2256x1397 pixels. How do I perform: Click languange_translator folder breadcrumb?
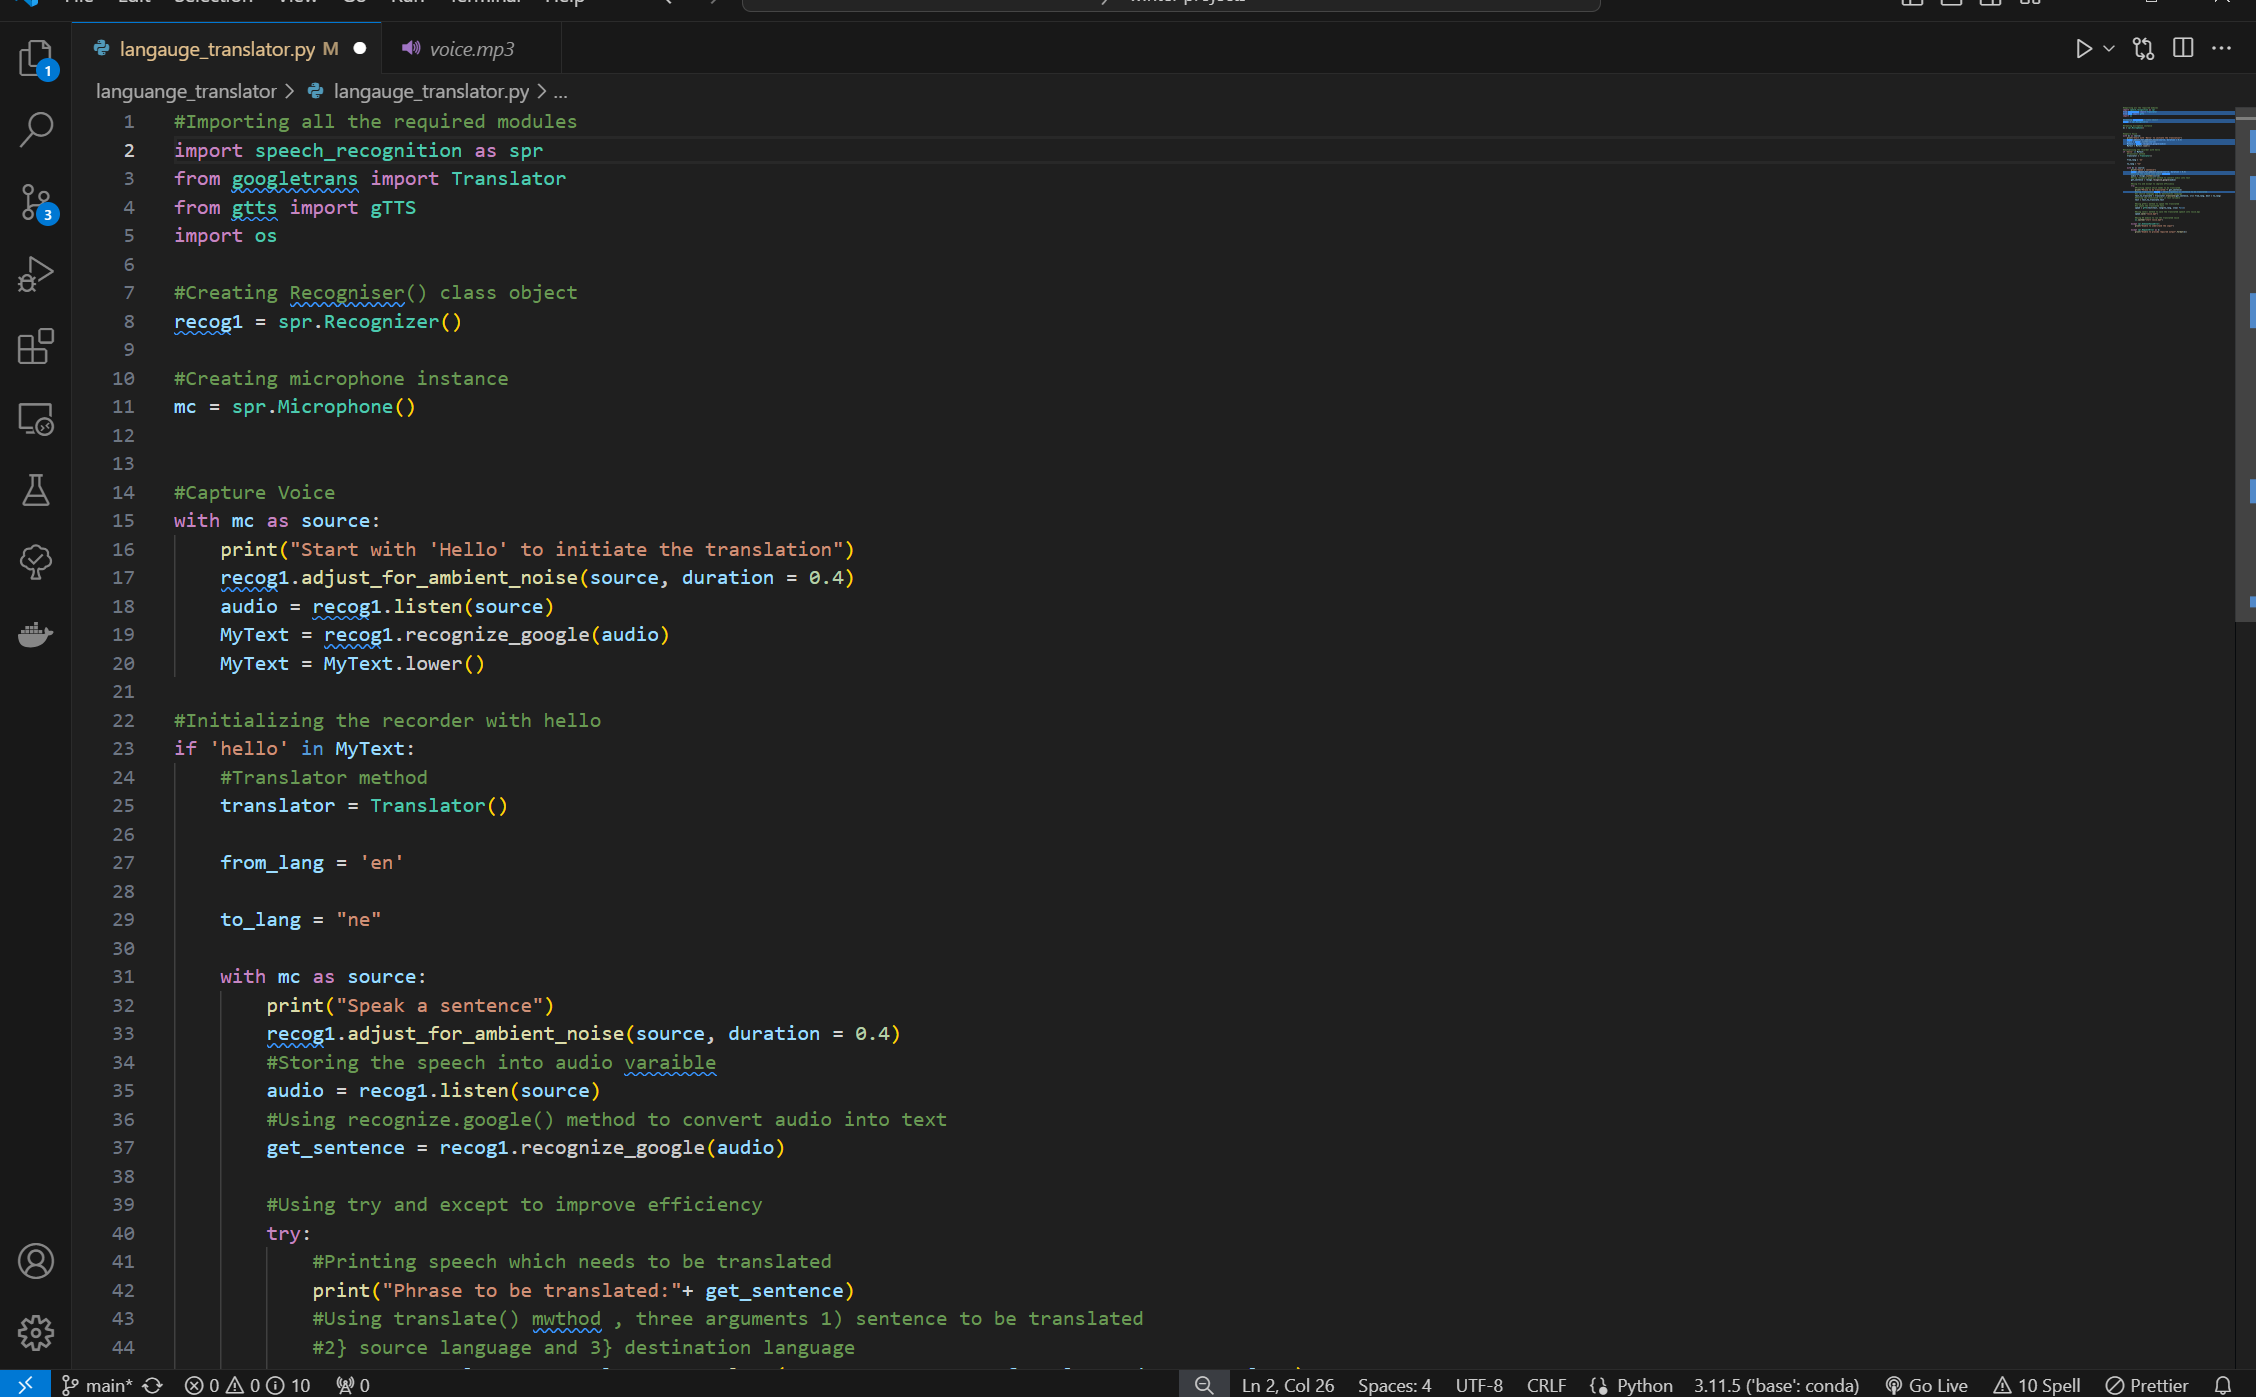point(186,91)
